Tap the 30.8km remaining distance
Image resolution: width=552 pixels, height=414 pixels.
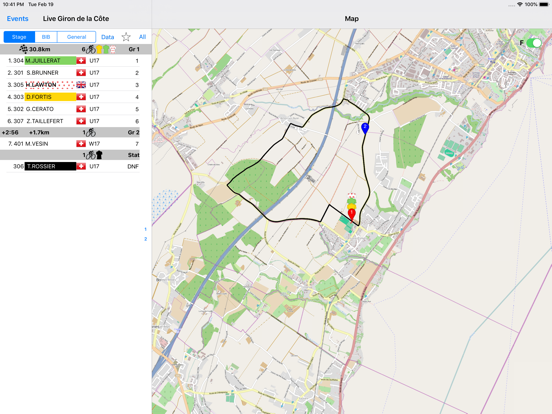39,49
